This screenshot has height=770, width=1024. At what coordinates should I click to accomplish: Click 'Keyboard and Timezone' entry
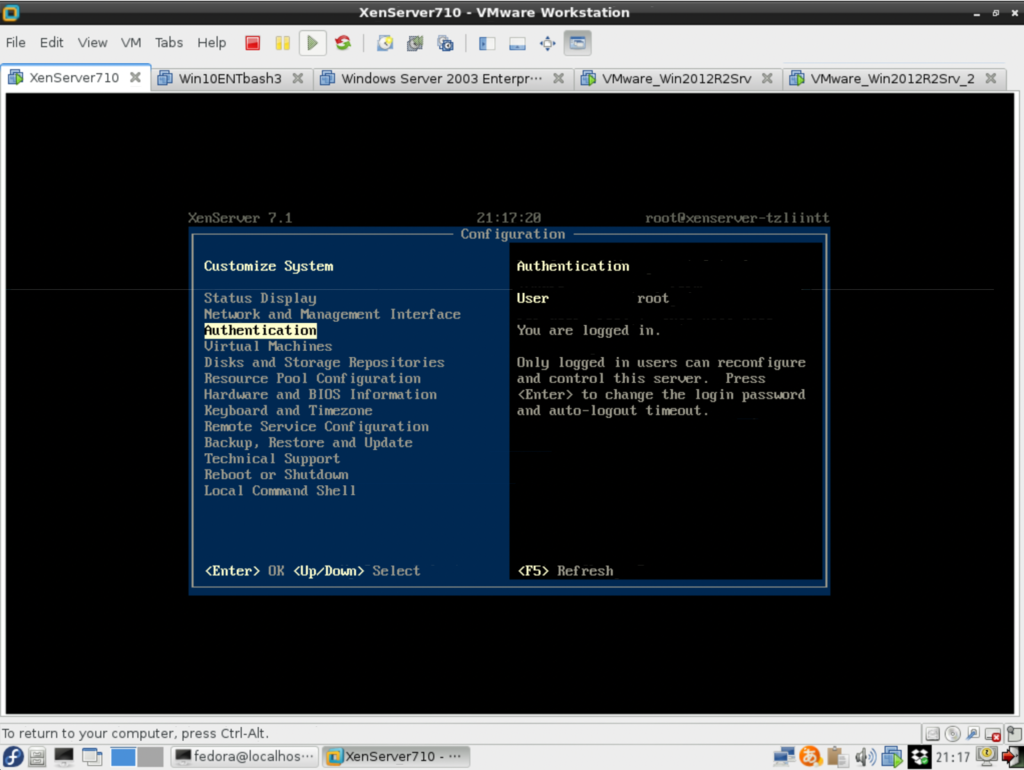click(x=288, y=411)
